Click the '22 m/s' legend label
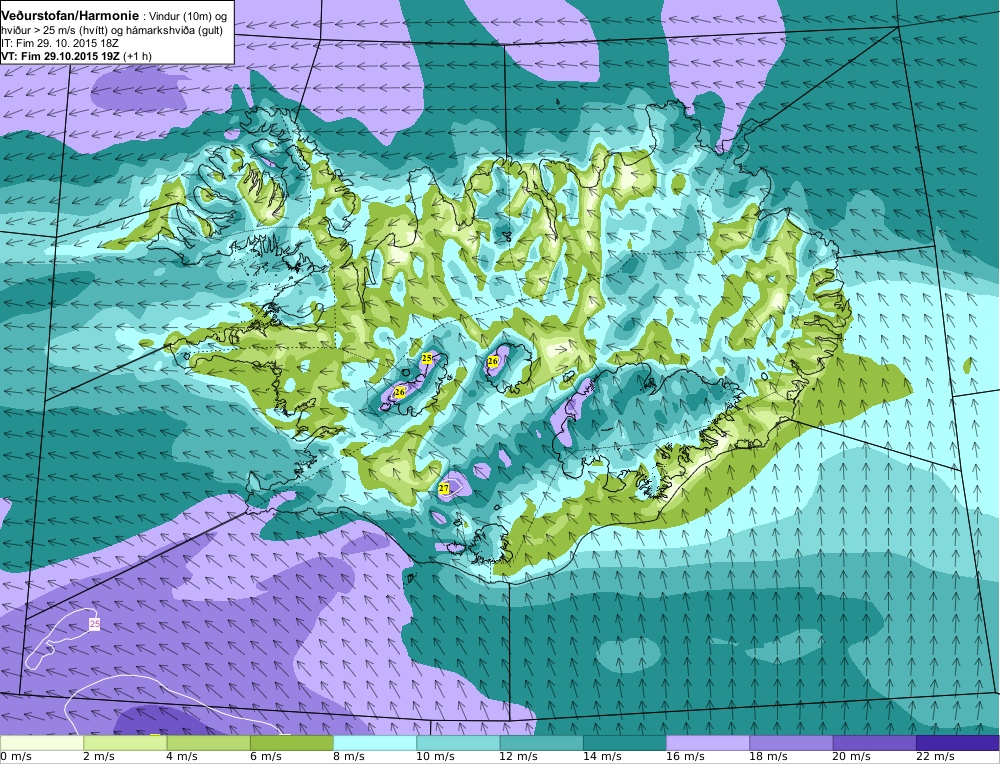The width and height of the screenshot is (1000, 764). tap(935, 757)
